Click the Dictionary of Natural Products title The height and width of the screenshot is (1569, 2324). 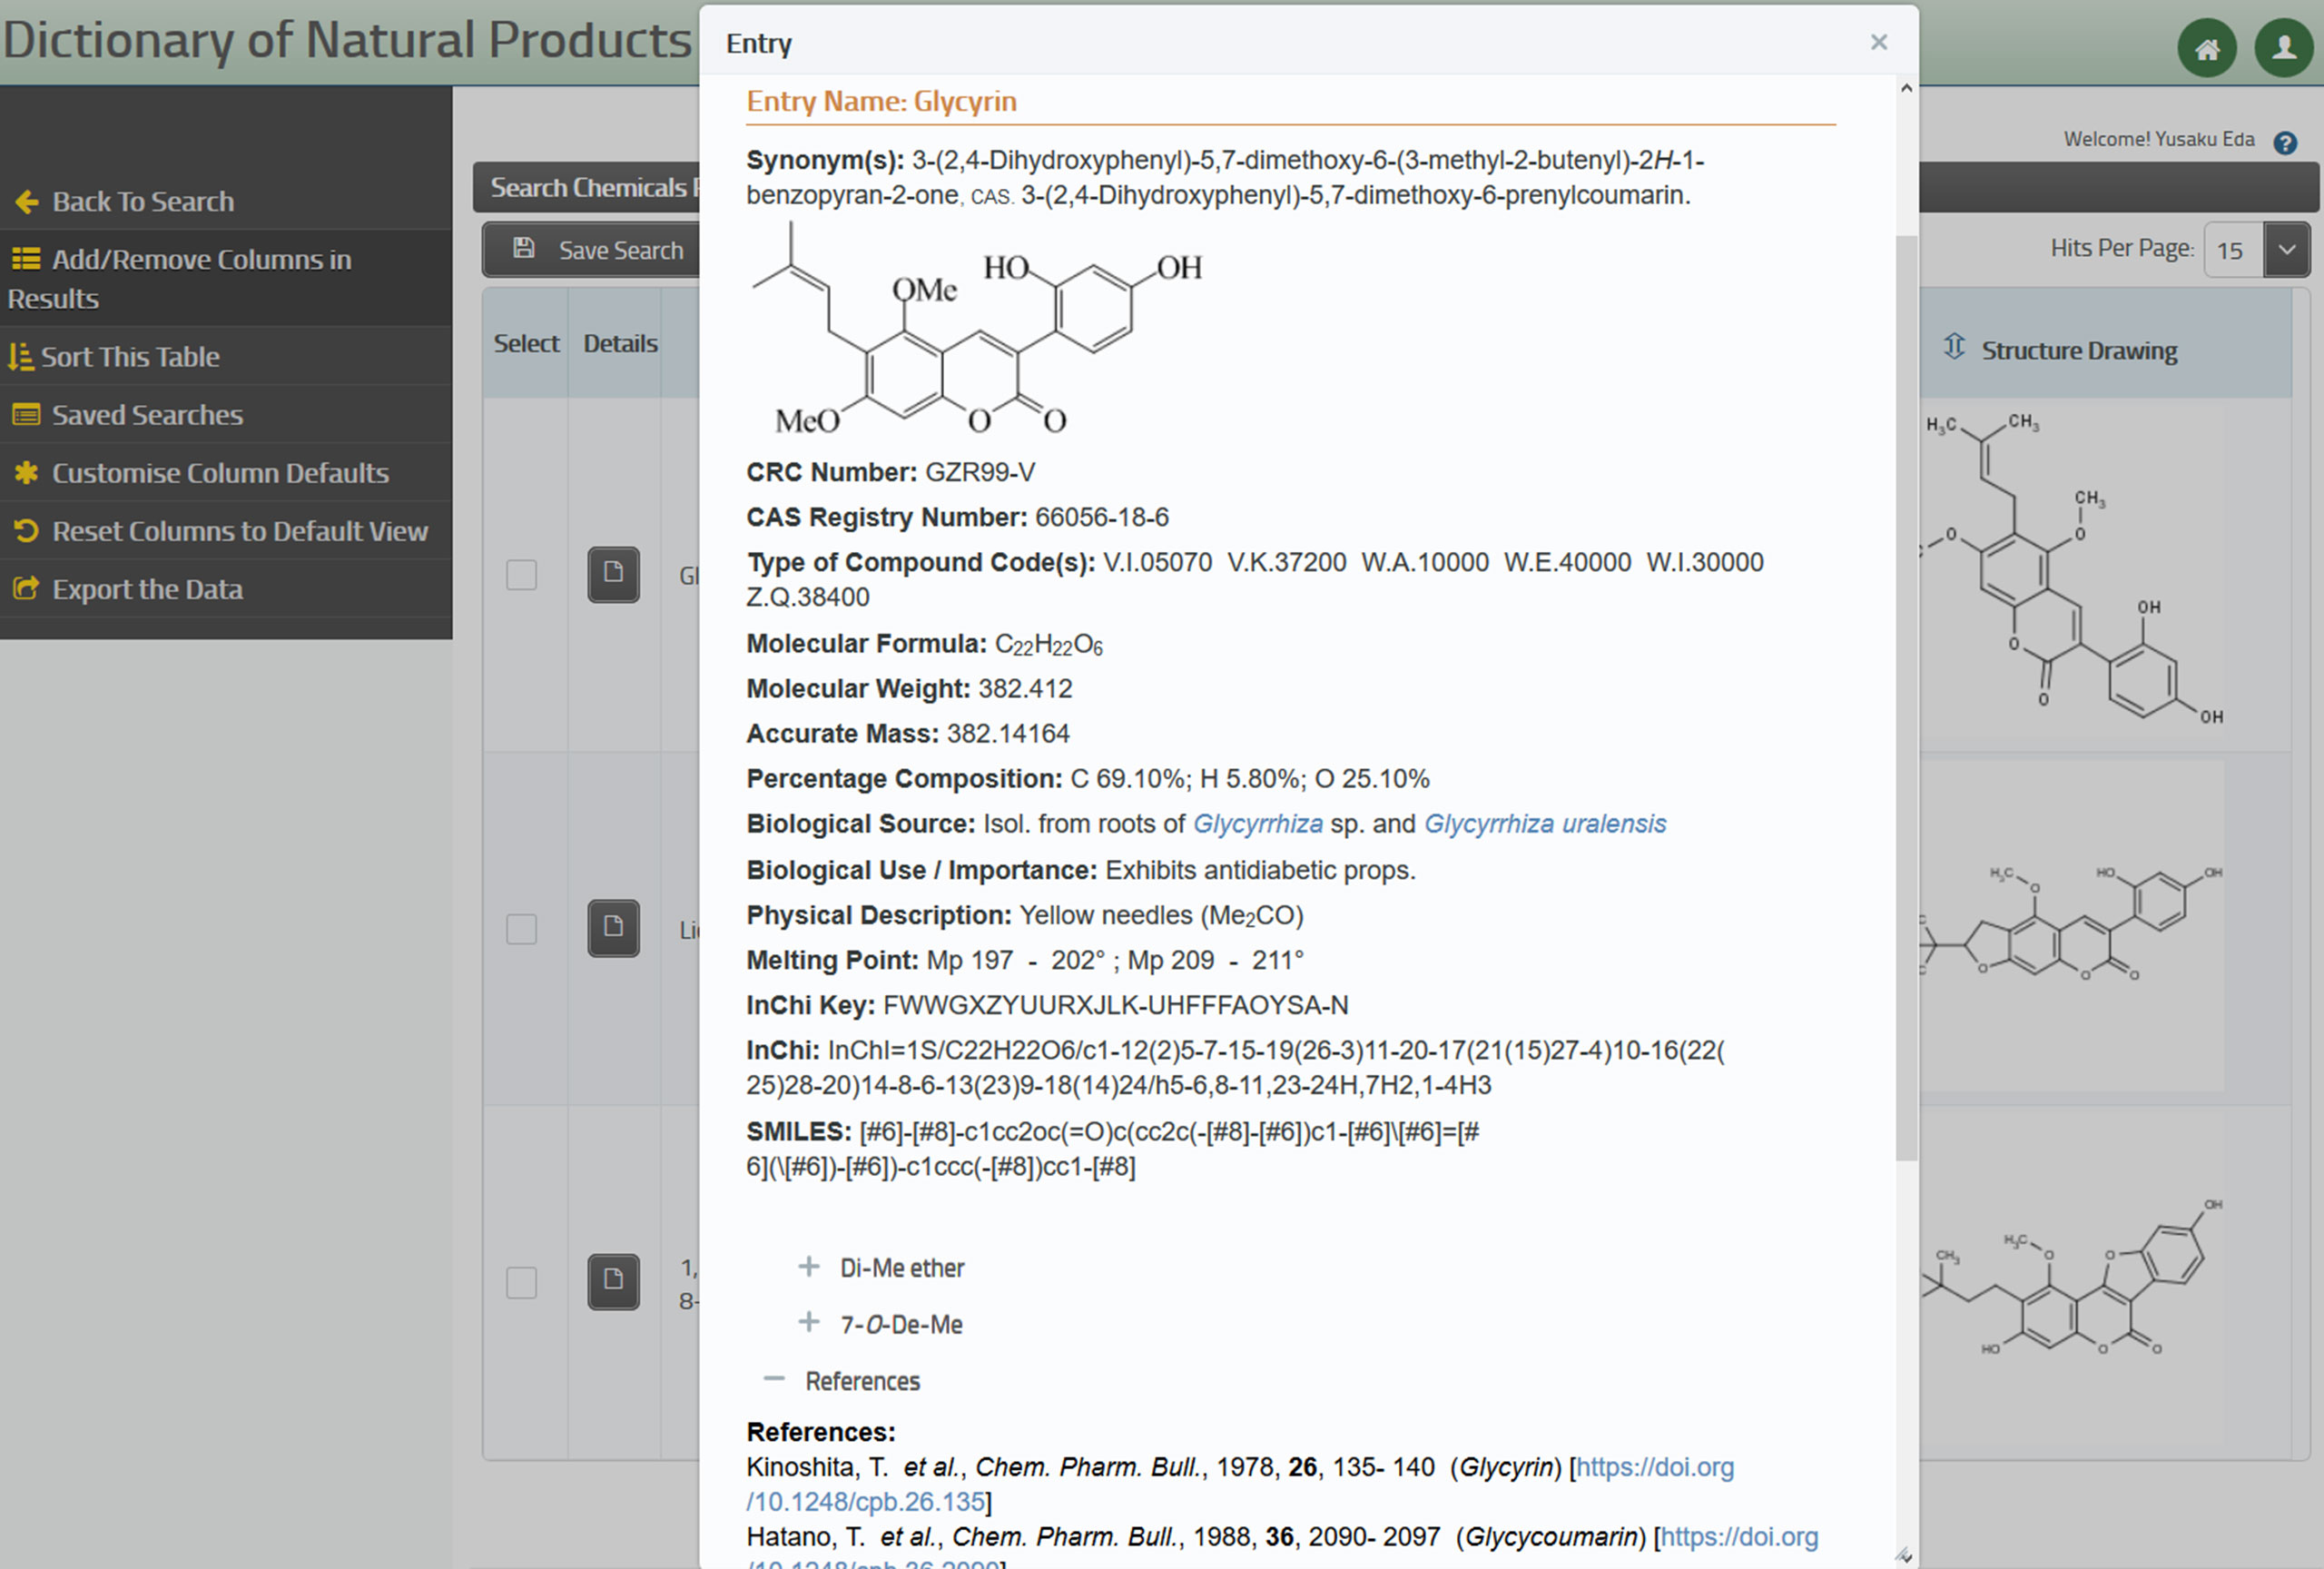(347, 40)
